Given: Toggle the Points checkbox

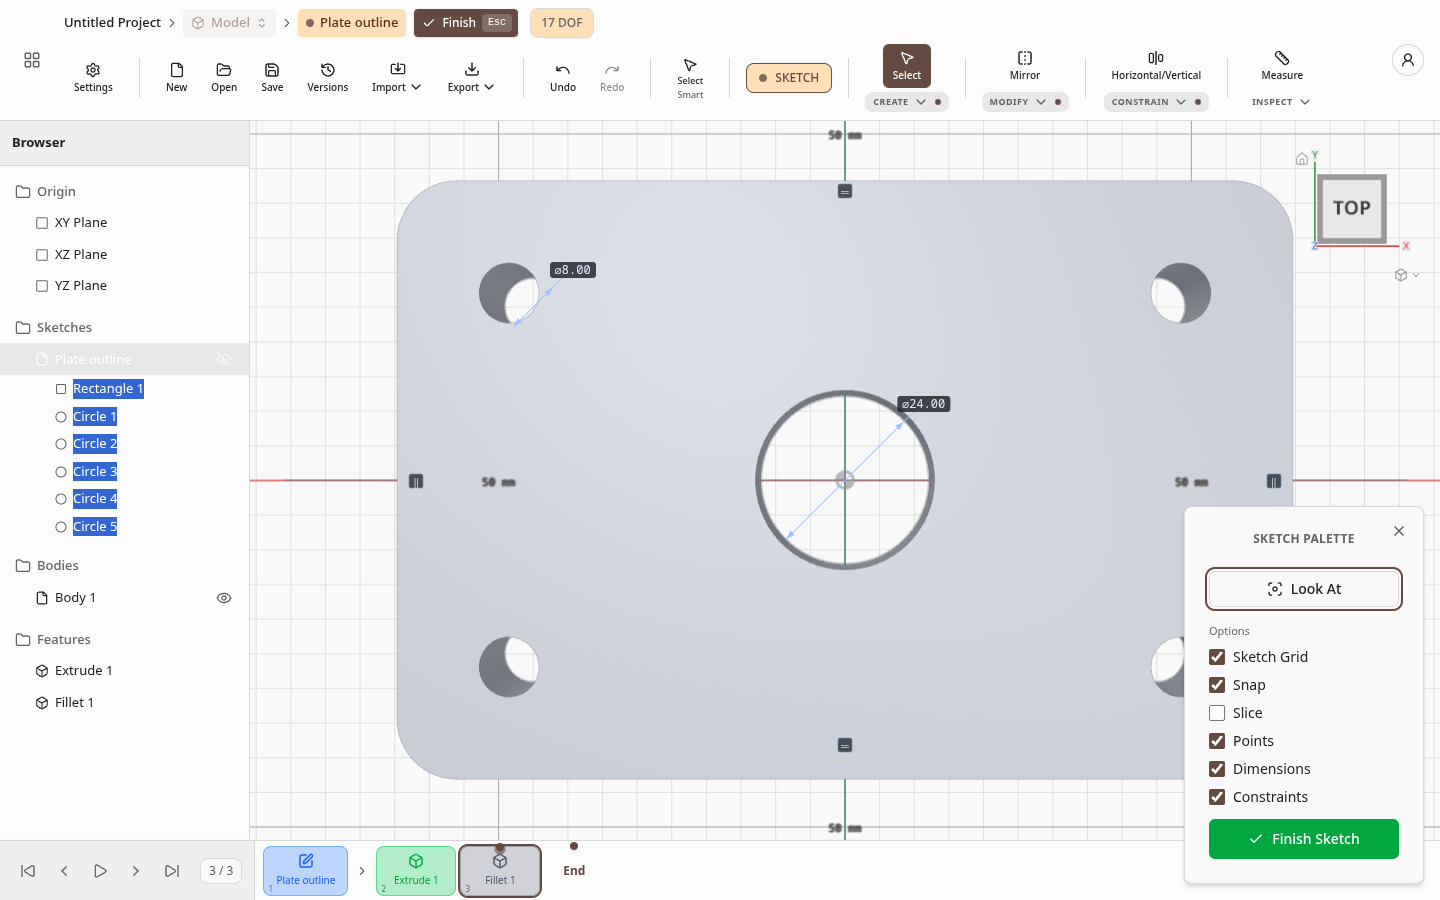Looking at the screenshot, I should (x=1217, y=741).
